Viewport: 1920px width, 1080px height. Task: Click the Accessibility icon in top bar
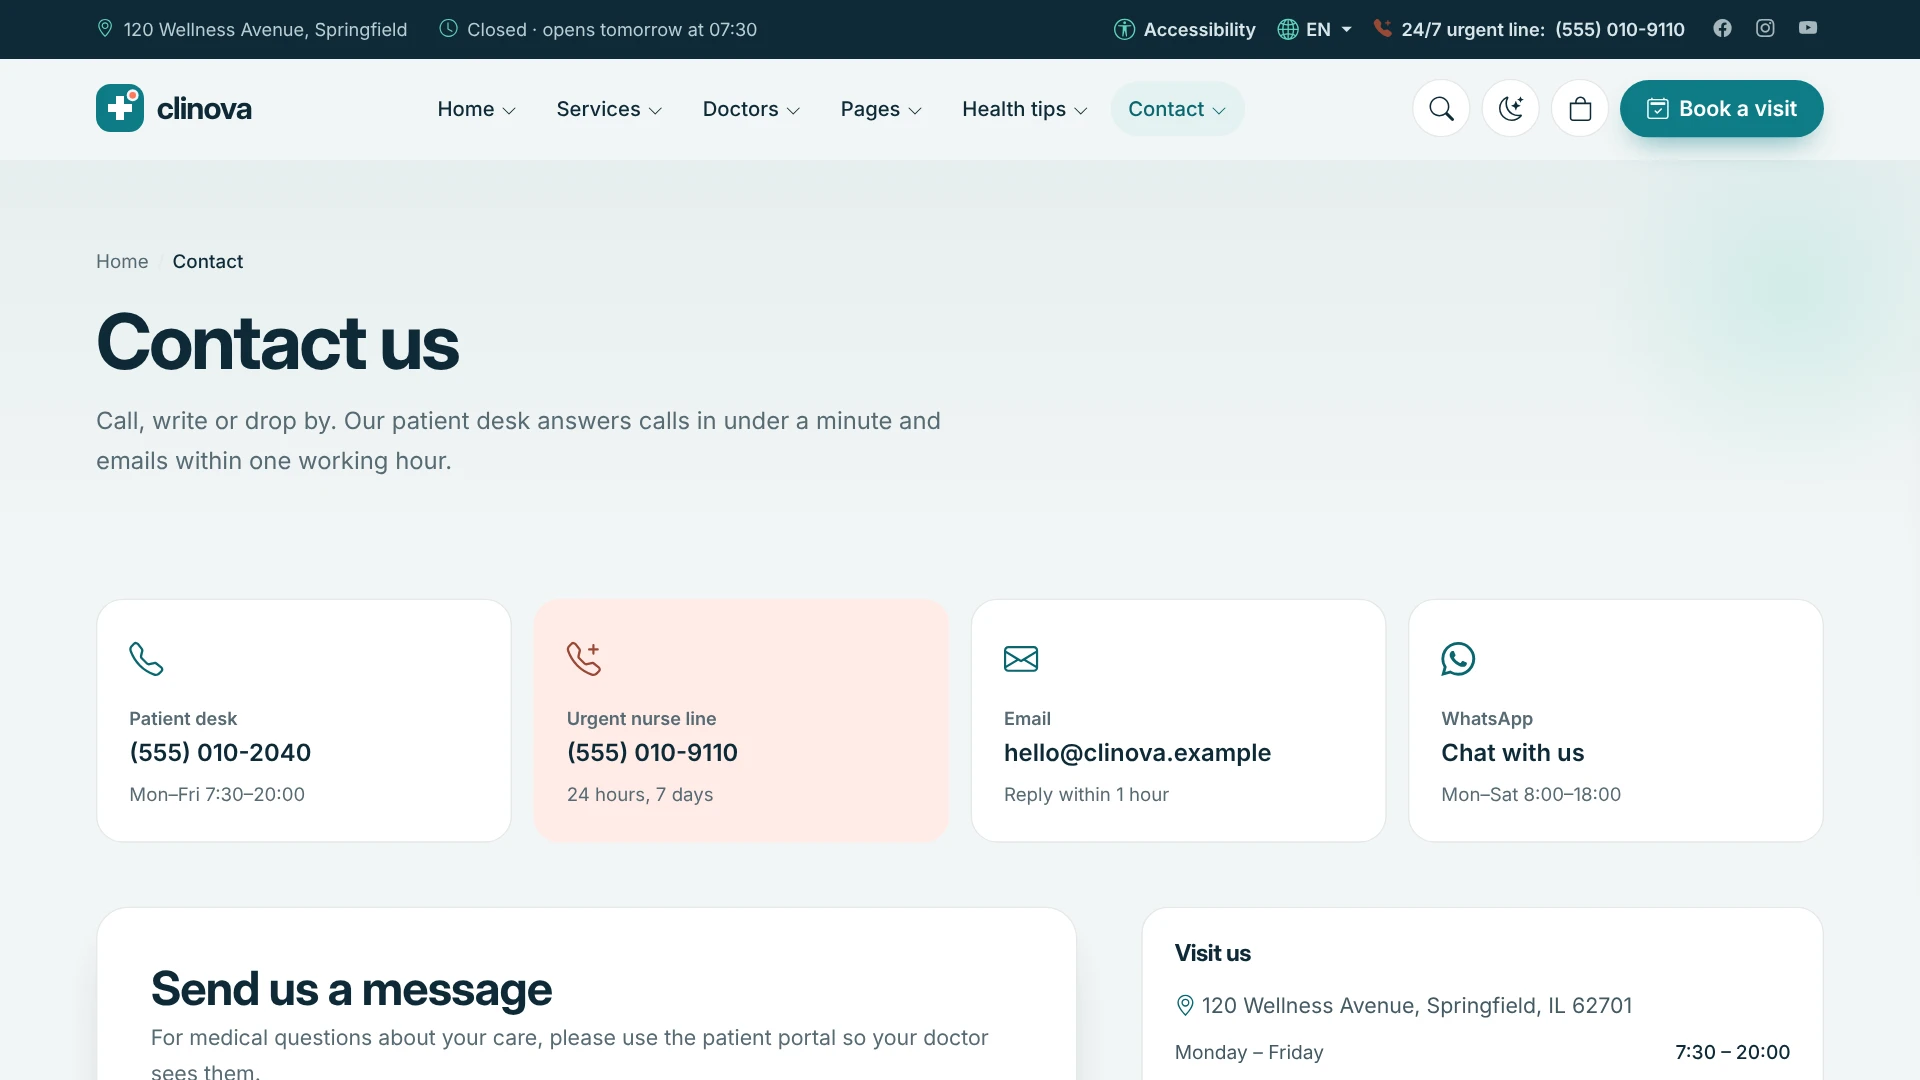[x=1124, y=29]
